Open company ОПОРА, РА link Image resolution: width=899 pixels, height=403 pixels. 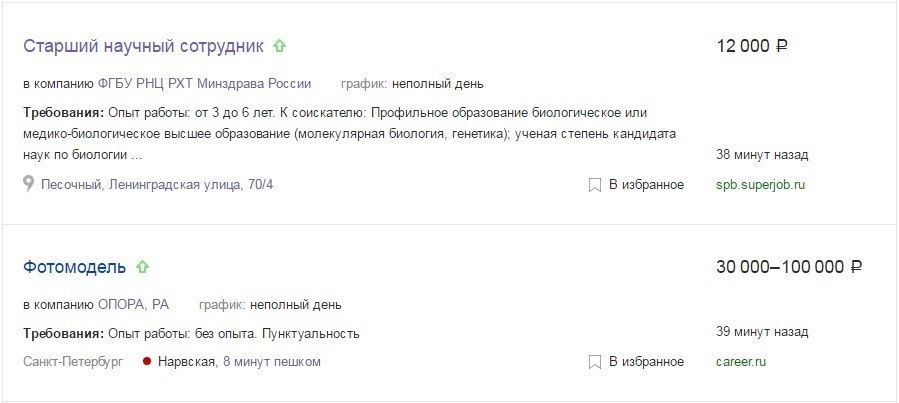point(134,304)
